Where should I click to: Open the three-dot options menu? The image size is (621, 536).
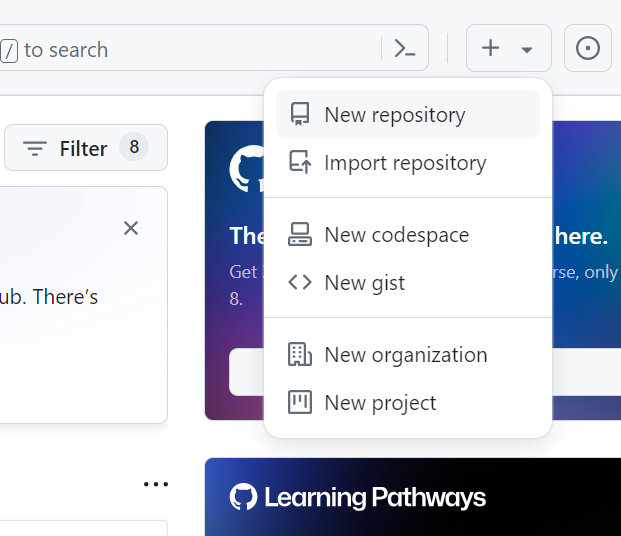pos(156,484)
